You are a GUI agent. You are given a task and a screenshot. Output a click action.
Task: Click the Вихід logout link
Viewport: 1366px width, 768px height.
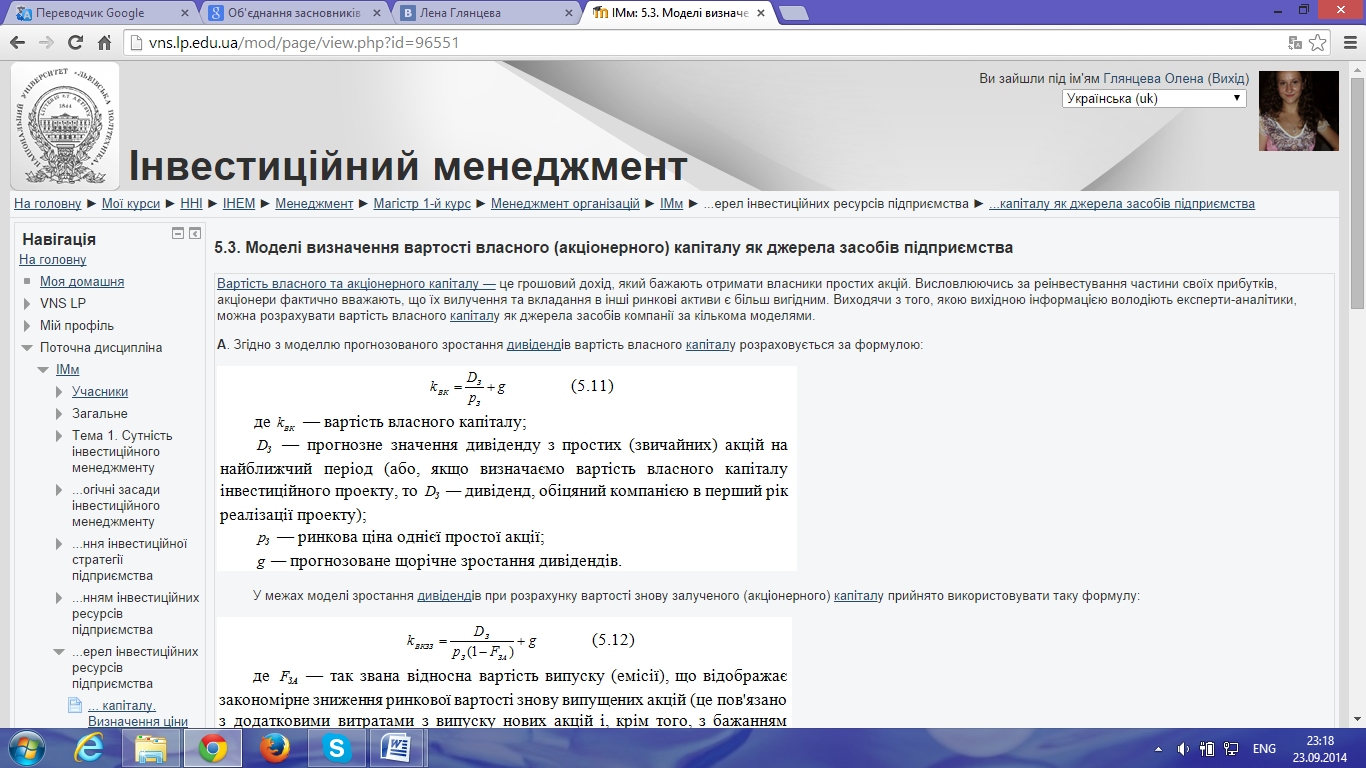click(x=1228, y=78)
